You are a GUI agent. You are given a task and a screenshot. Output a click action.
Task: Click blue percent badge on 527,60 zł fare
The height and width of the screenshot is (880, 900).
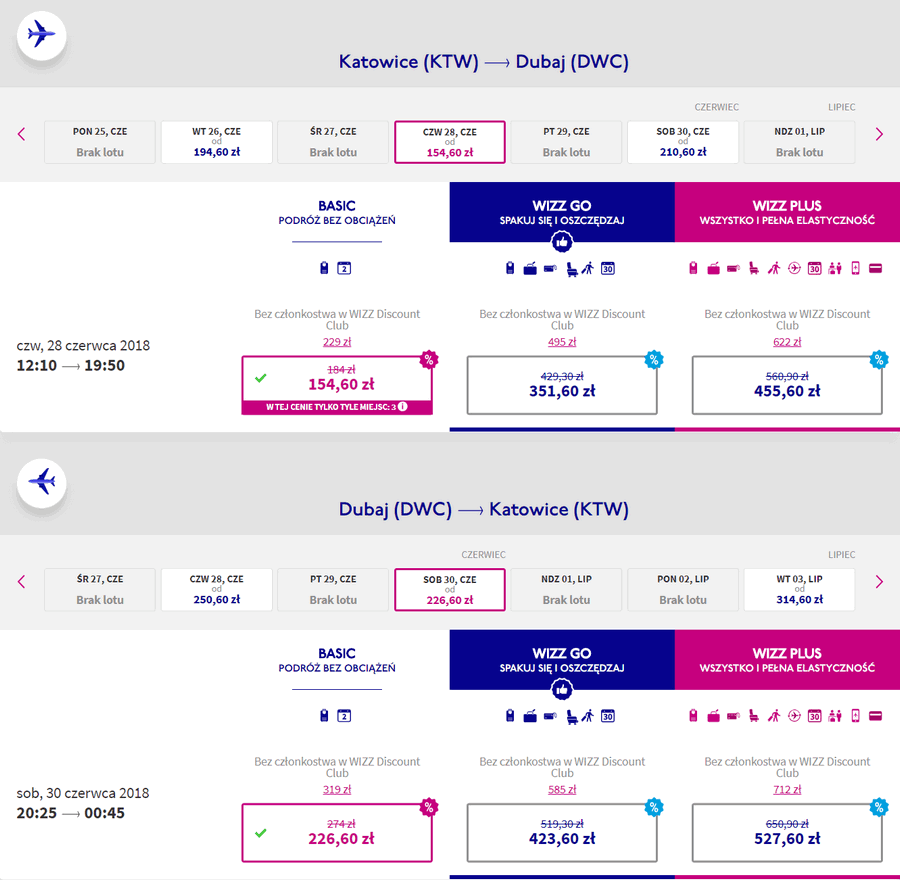pos(879,808)
